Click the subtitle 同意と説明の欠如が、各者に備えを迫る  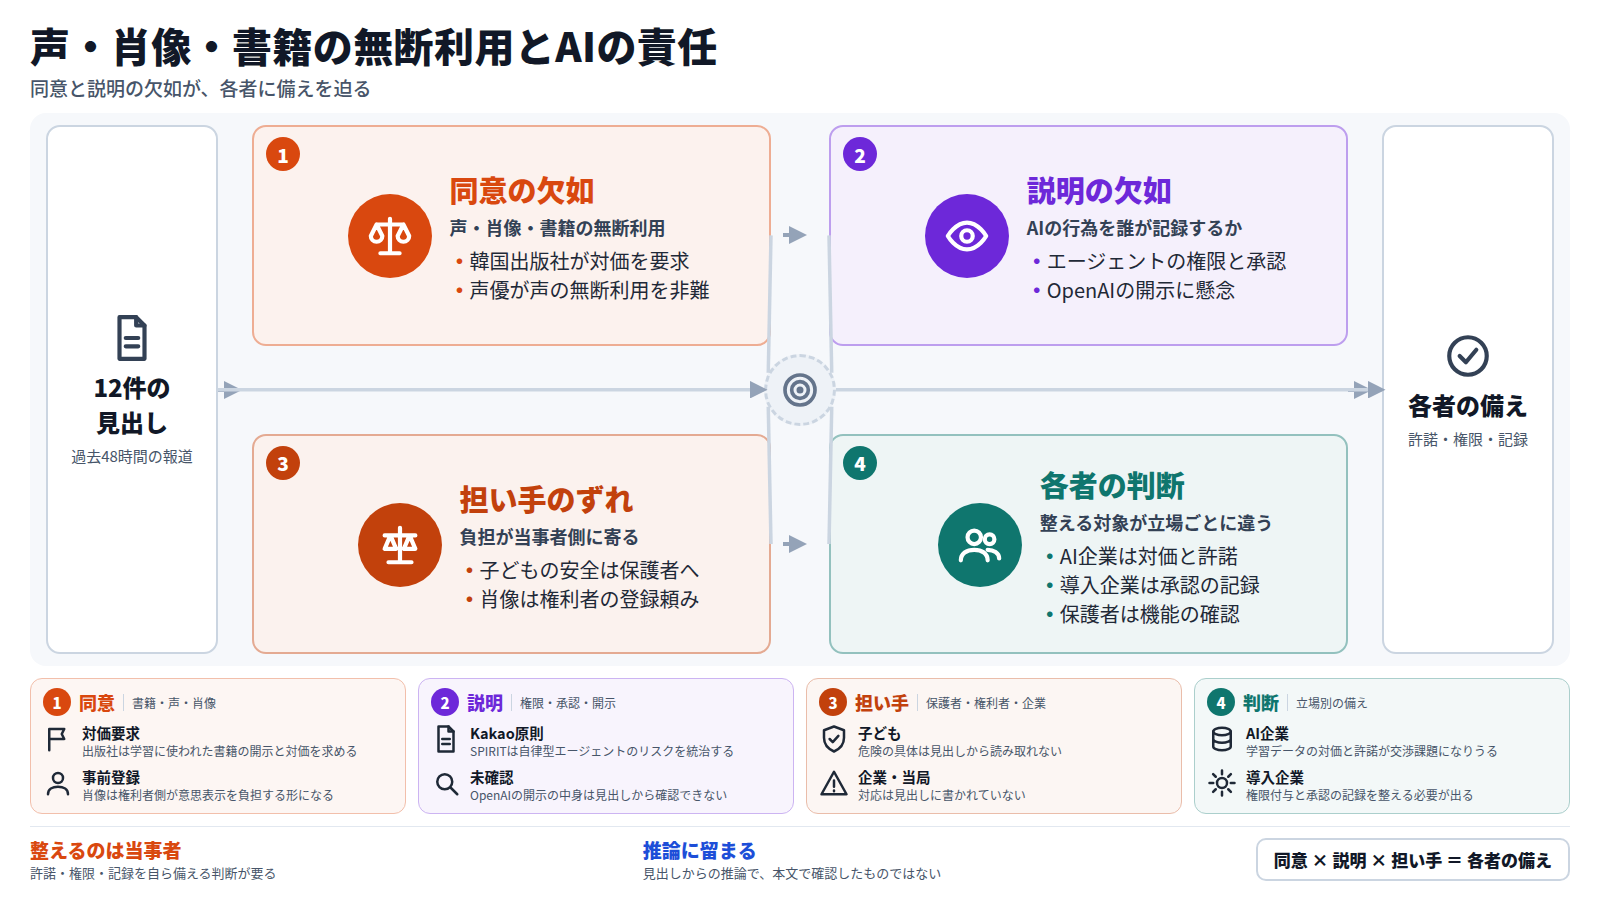[x=200, y=89]
